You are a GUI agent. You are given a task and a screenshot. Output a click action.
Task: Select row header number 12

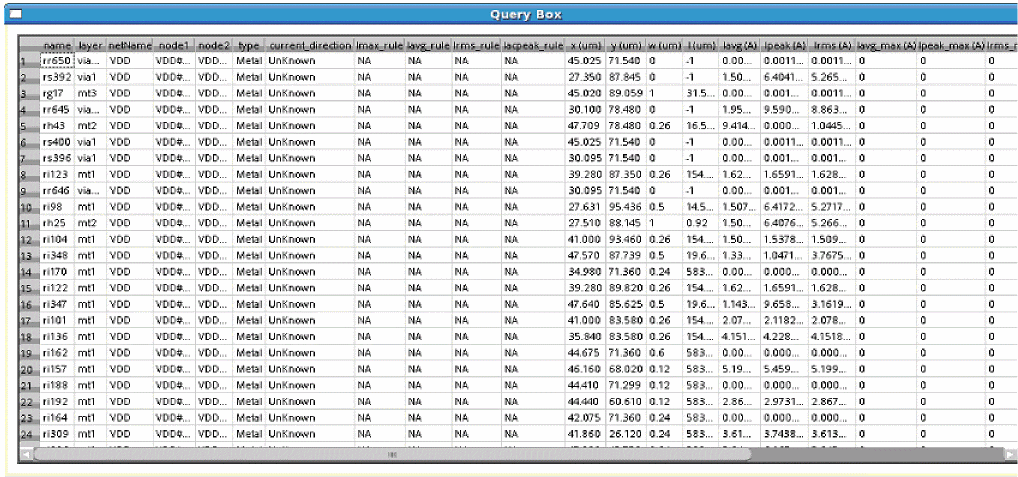(x=29, y=239)
